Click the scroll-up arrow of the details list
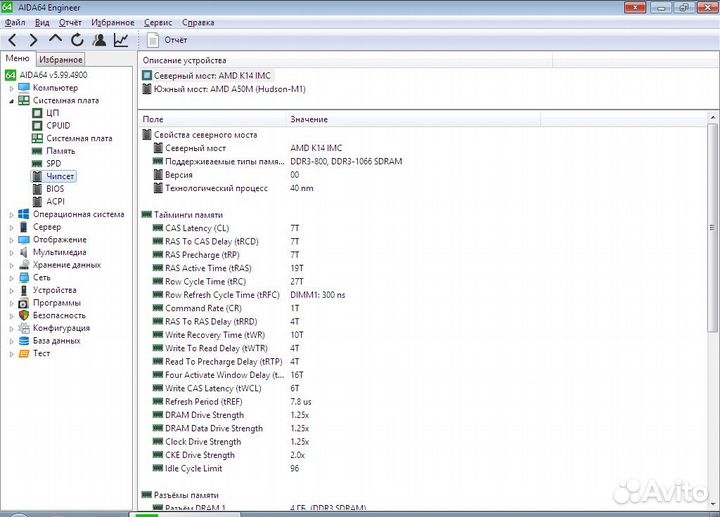The width and height of the screenshot is (720, 517). pos(713,117)
